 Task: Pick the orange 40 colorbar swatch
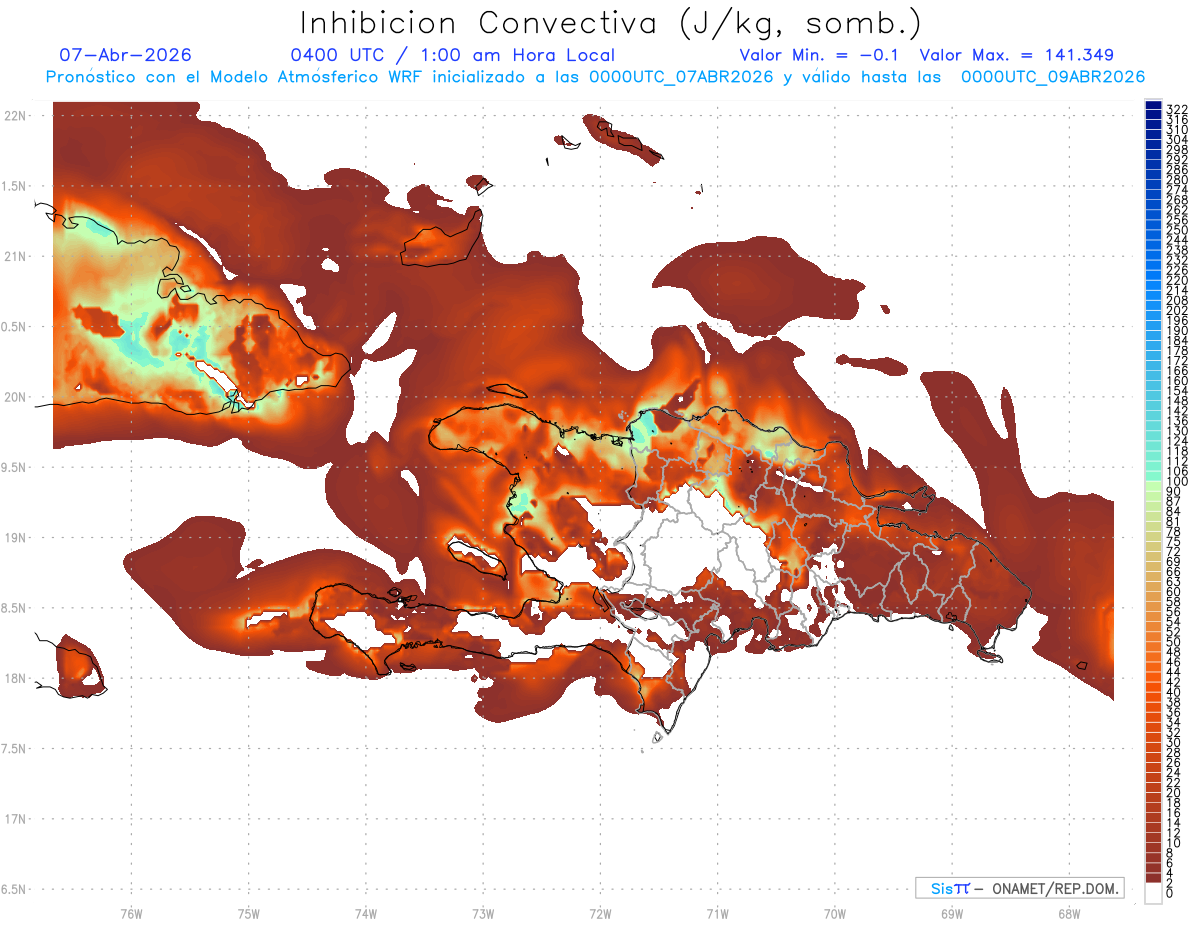pyautogui.click(x=1153, y=692)
